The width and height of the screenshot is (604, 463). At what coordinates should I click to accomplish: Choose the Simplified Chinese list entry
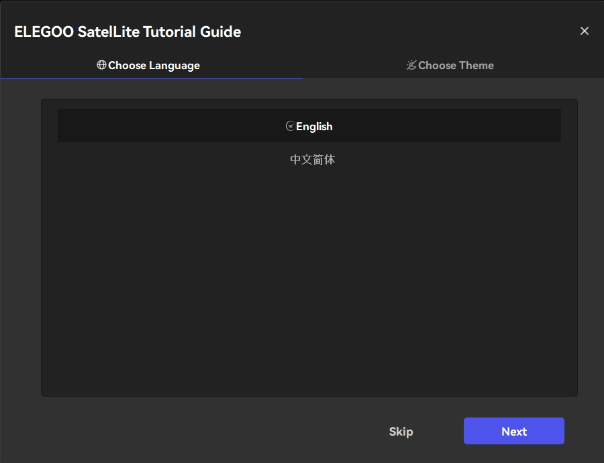(x=312, y=159)
